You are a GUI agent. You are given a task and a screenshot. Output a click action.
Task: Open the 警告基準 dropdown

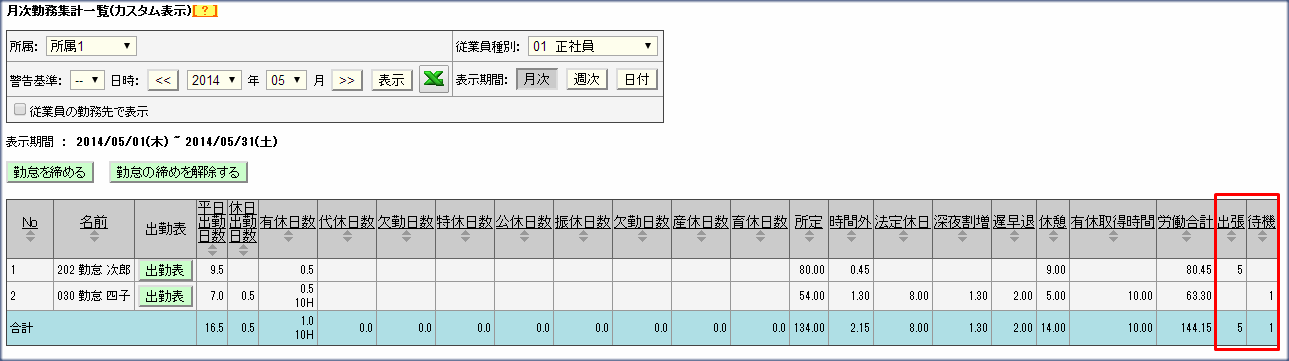(x=88, y=80)
